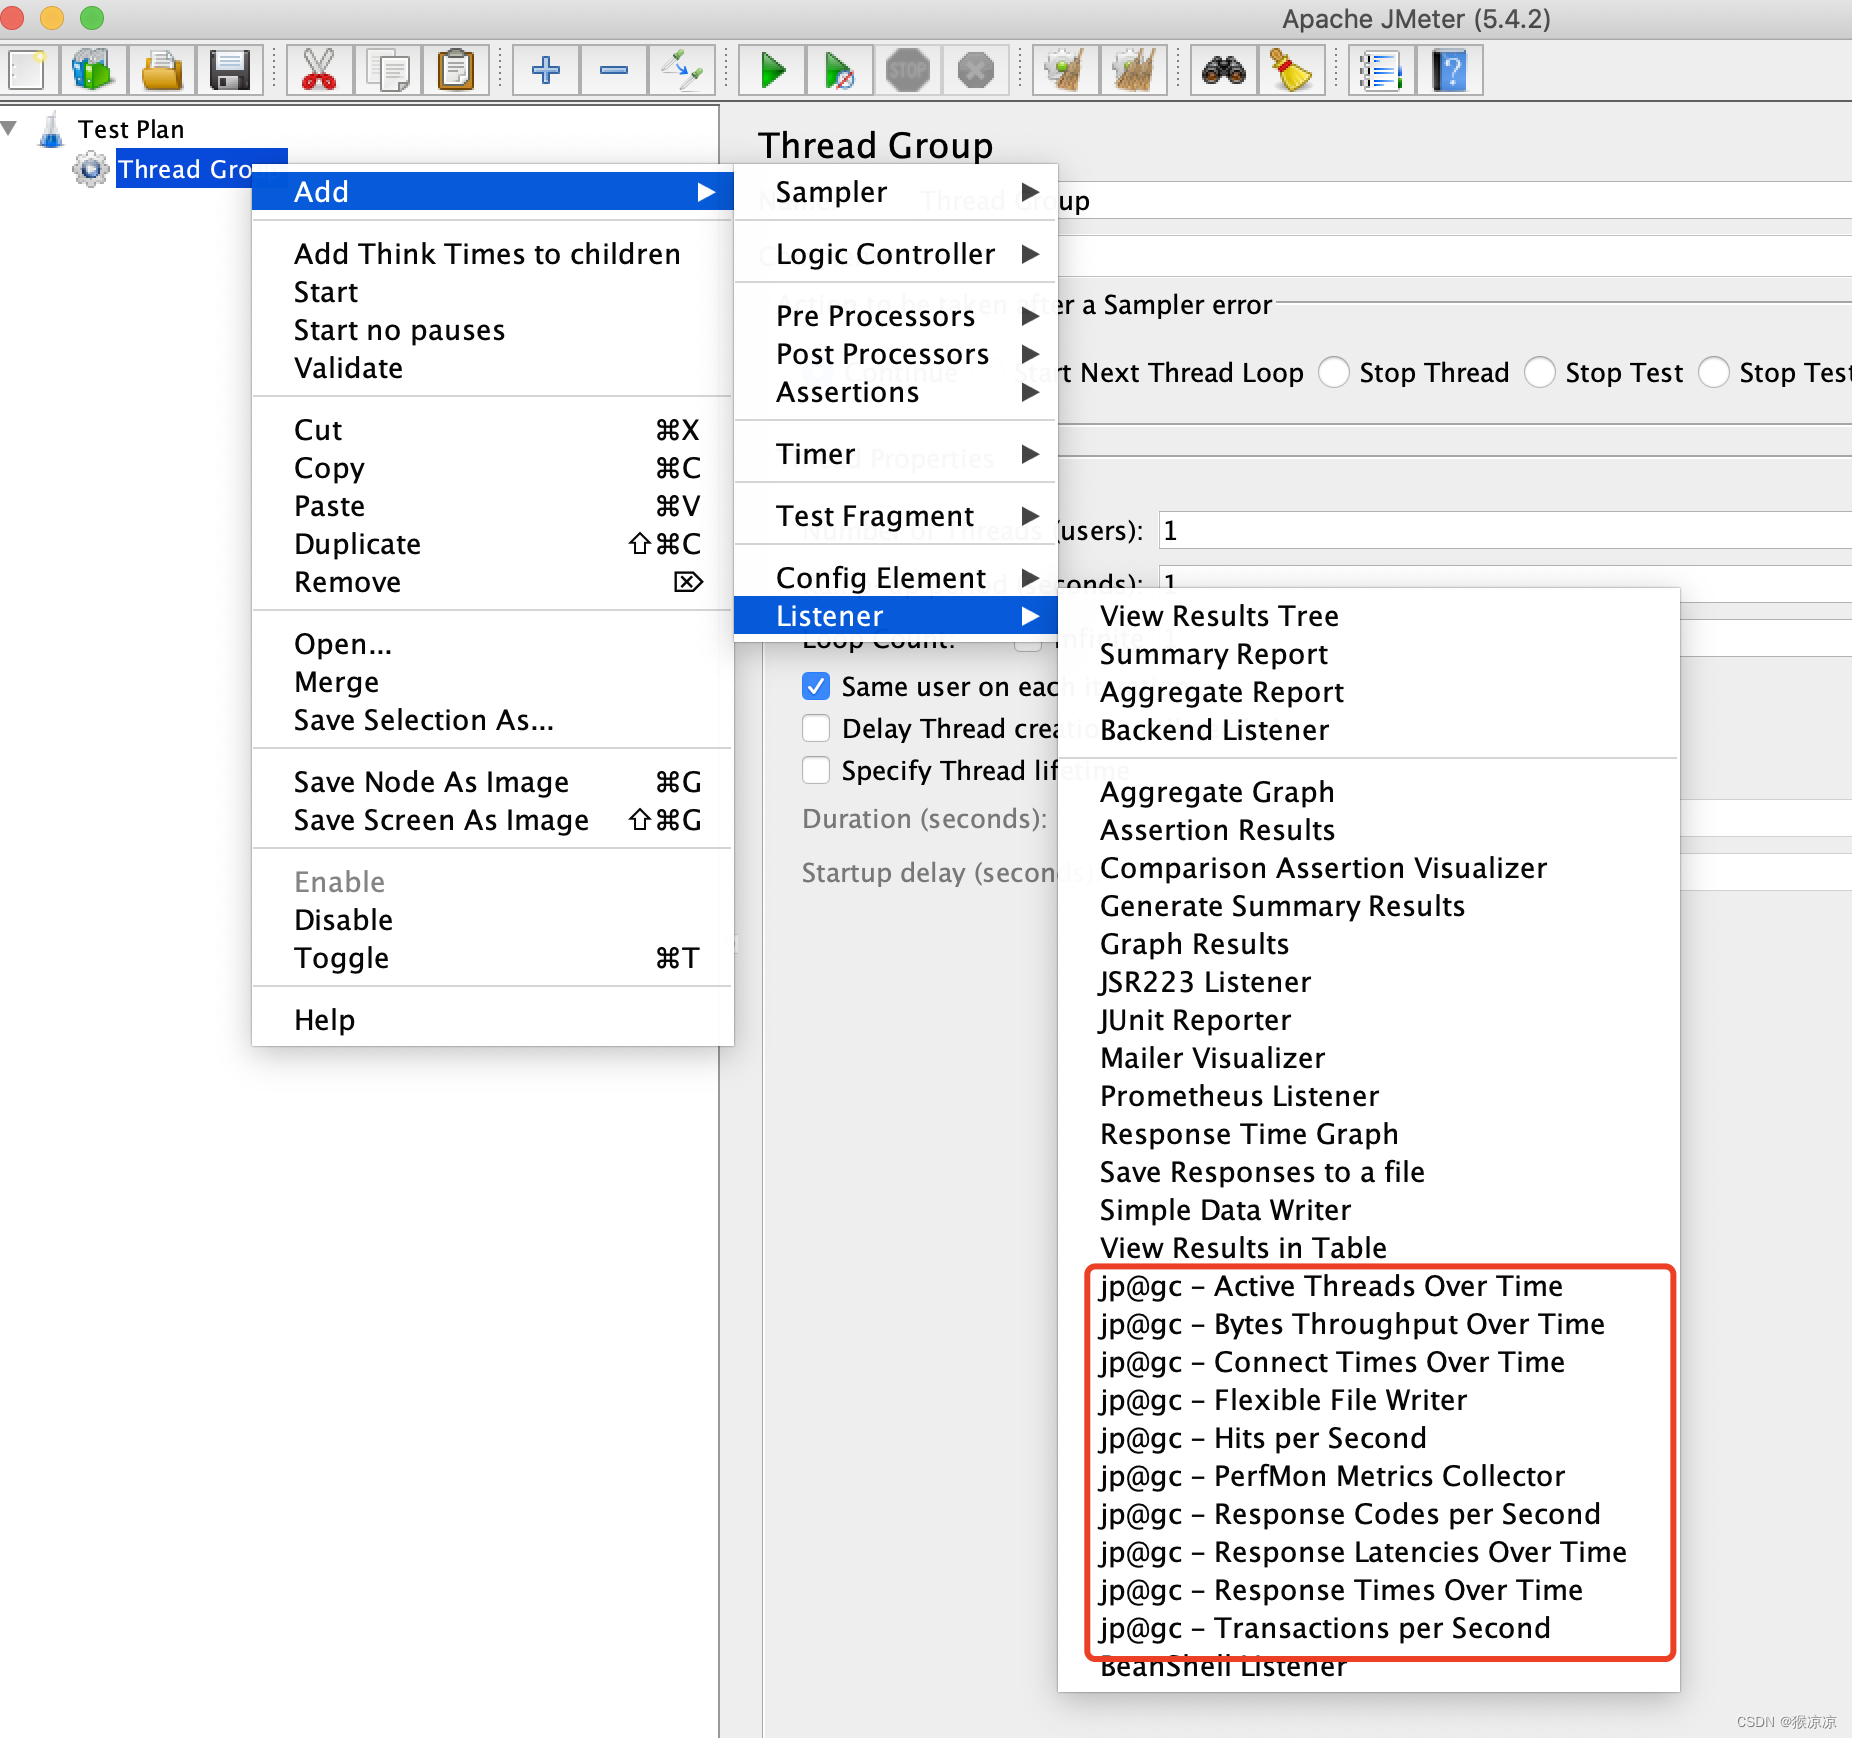Click the Function Helper list icon
Screen dimensions: 1852x1738
[1381, 71]
